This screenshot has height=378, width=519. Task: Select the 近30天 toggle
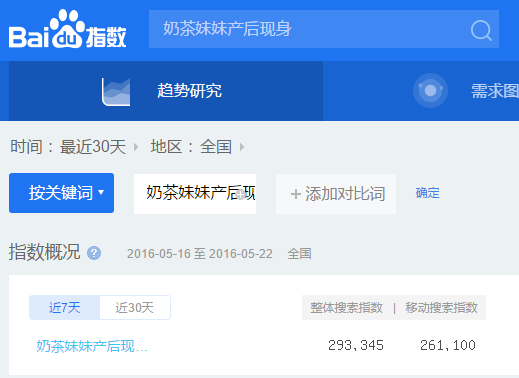tap(135, 307)
